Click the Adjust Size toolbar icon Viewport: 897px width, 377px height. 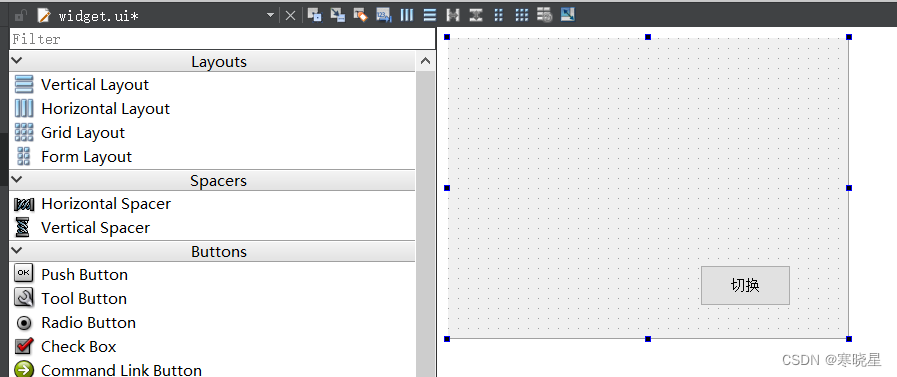point(567,15)
